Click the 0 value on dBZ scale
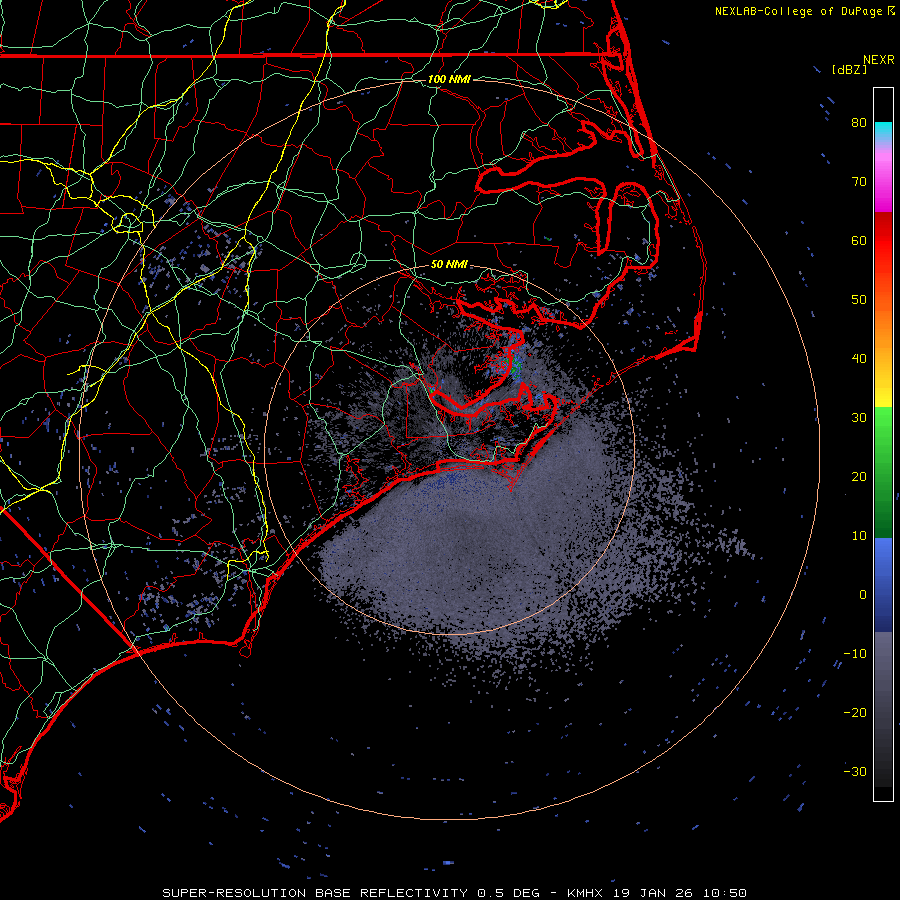This screenshot has width=900, height=900. (863, 595)
